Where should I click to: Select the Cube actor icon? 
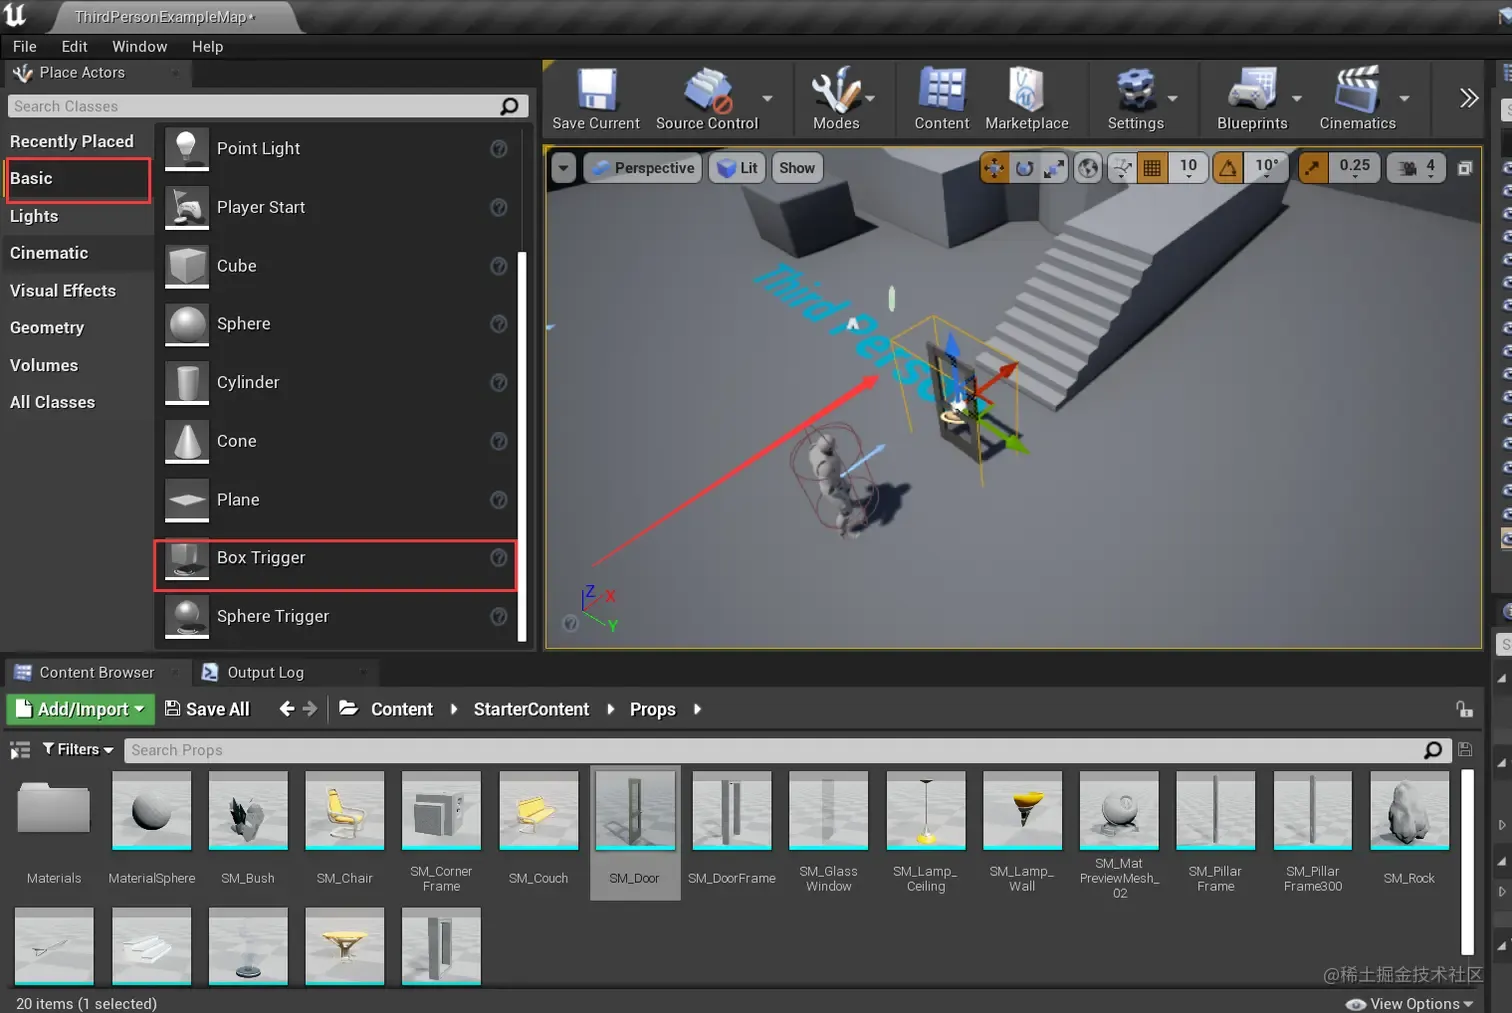(x=186, y=266)
